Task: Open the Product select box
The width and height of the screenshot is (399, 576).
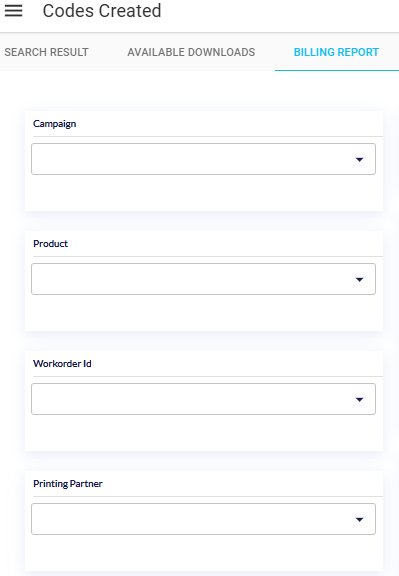Action: pos(203,279)
